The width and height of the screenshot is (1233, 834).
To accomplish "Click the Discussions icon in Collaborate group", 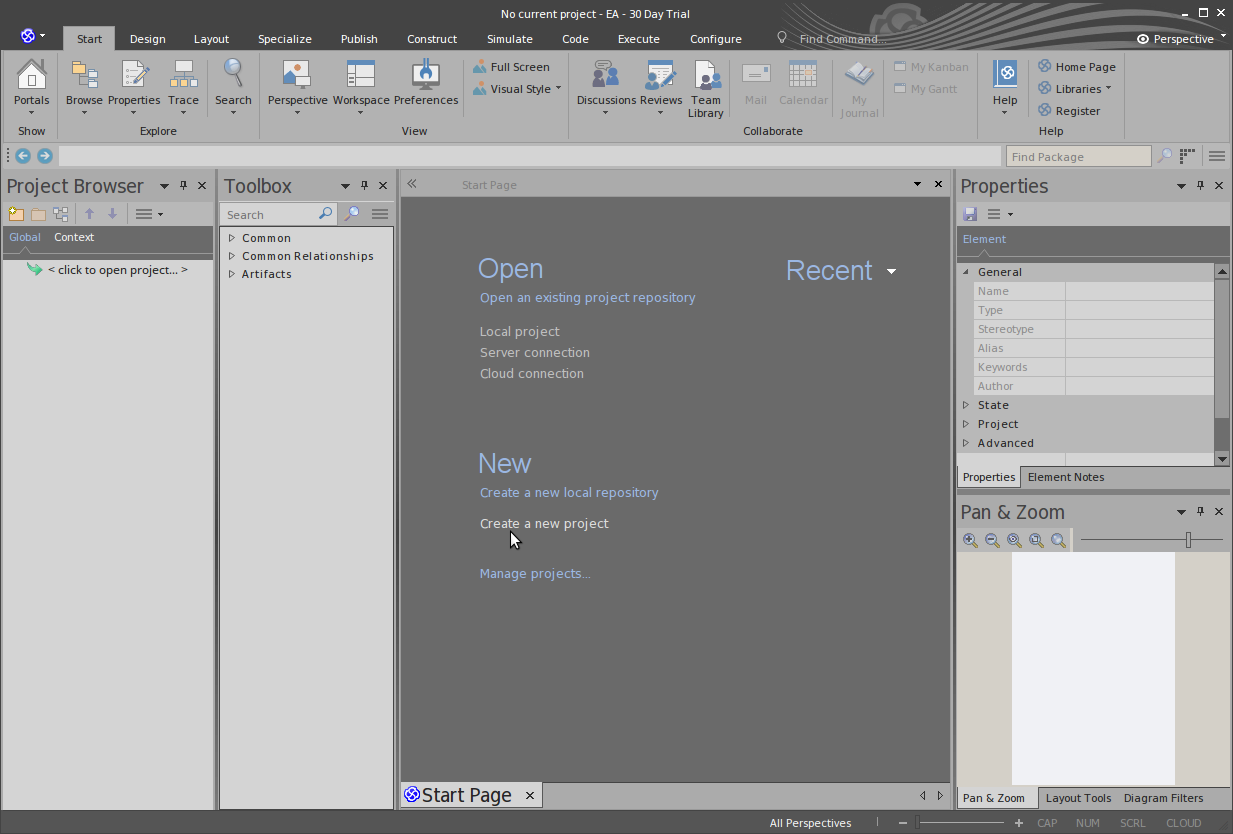I will pyautogui.click(x=606, y=76).
